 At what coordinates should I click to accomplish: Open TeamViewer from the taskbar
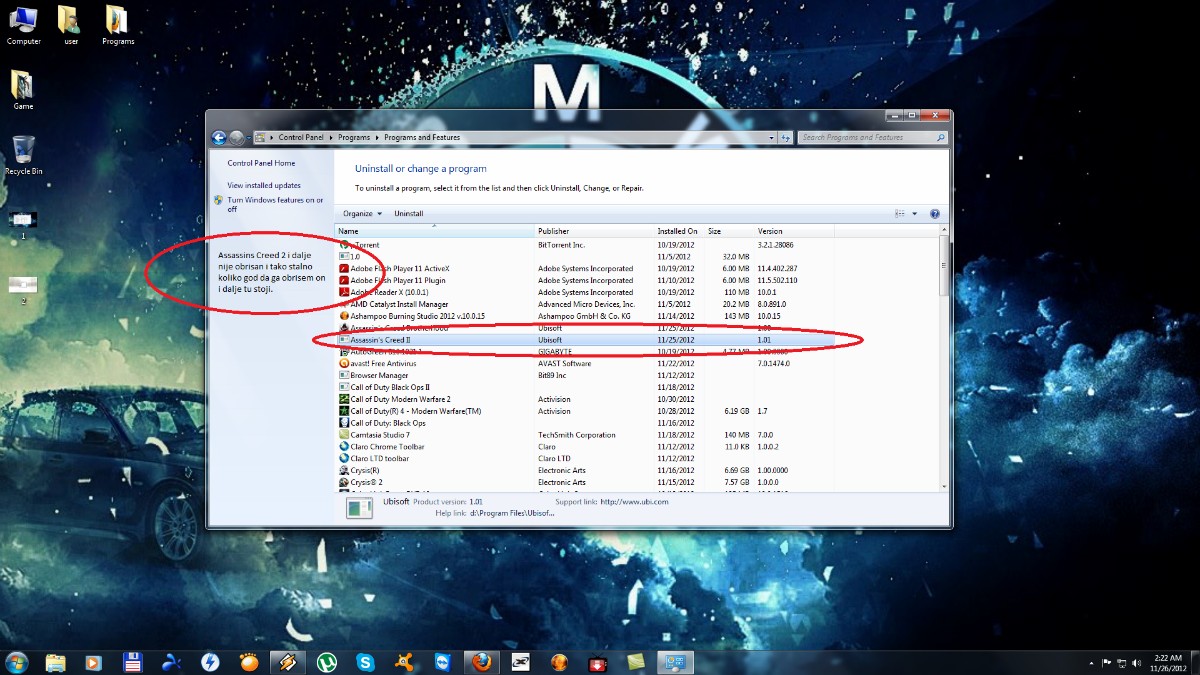(443, 662)
